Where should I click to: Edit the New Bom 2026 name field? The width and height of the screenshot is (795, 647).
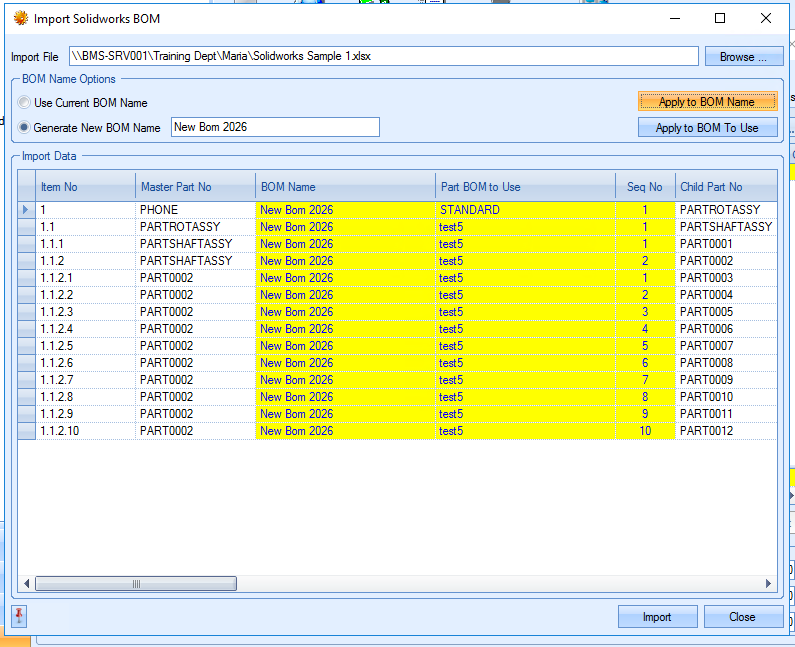click(x=275, y=127)
